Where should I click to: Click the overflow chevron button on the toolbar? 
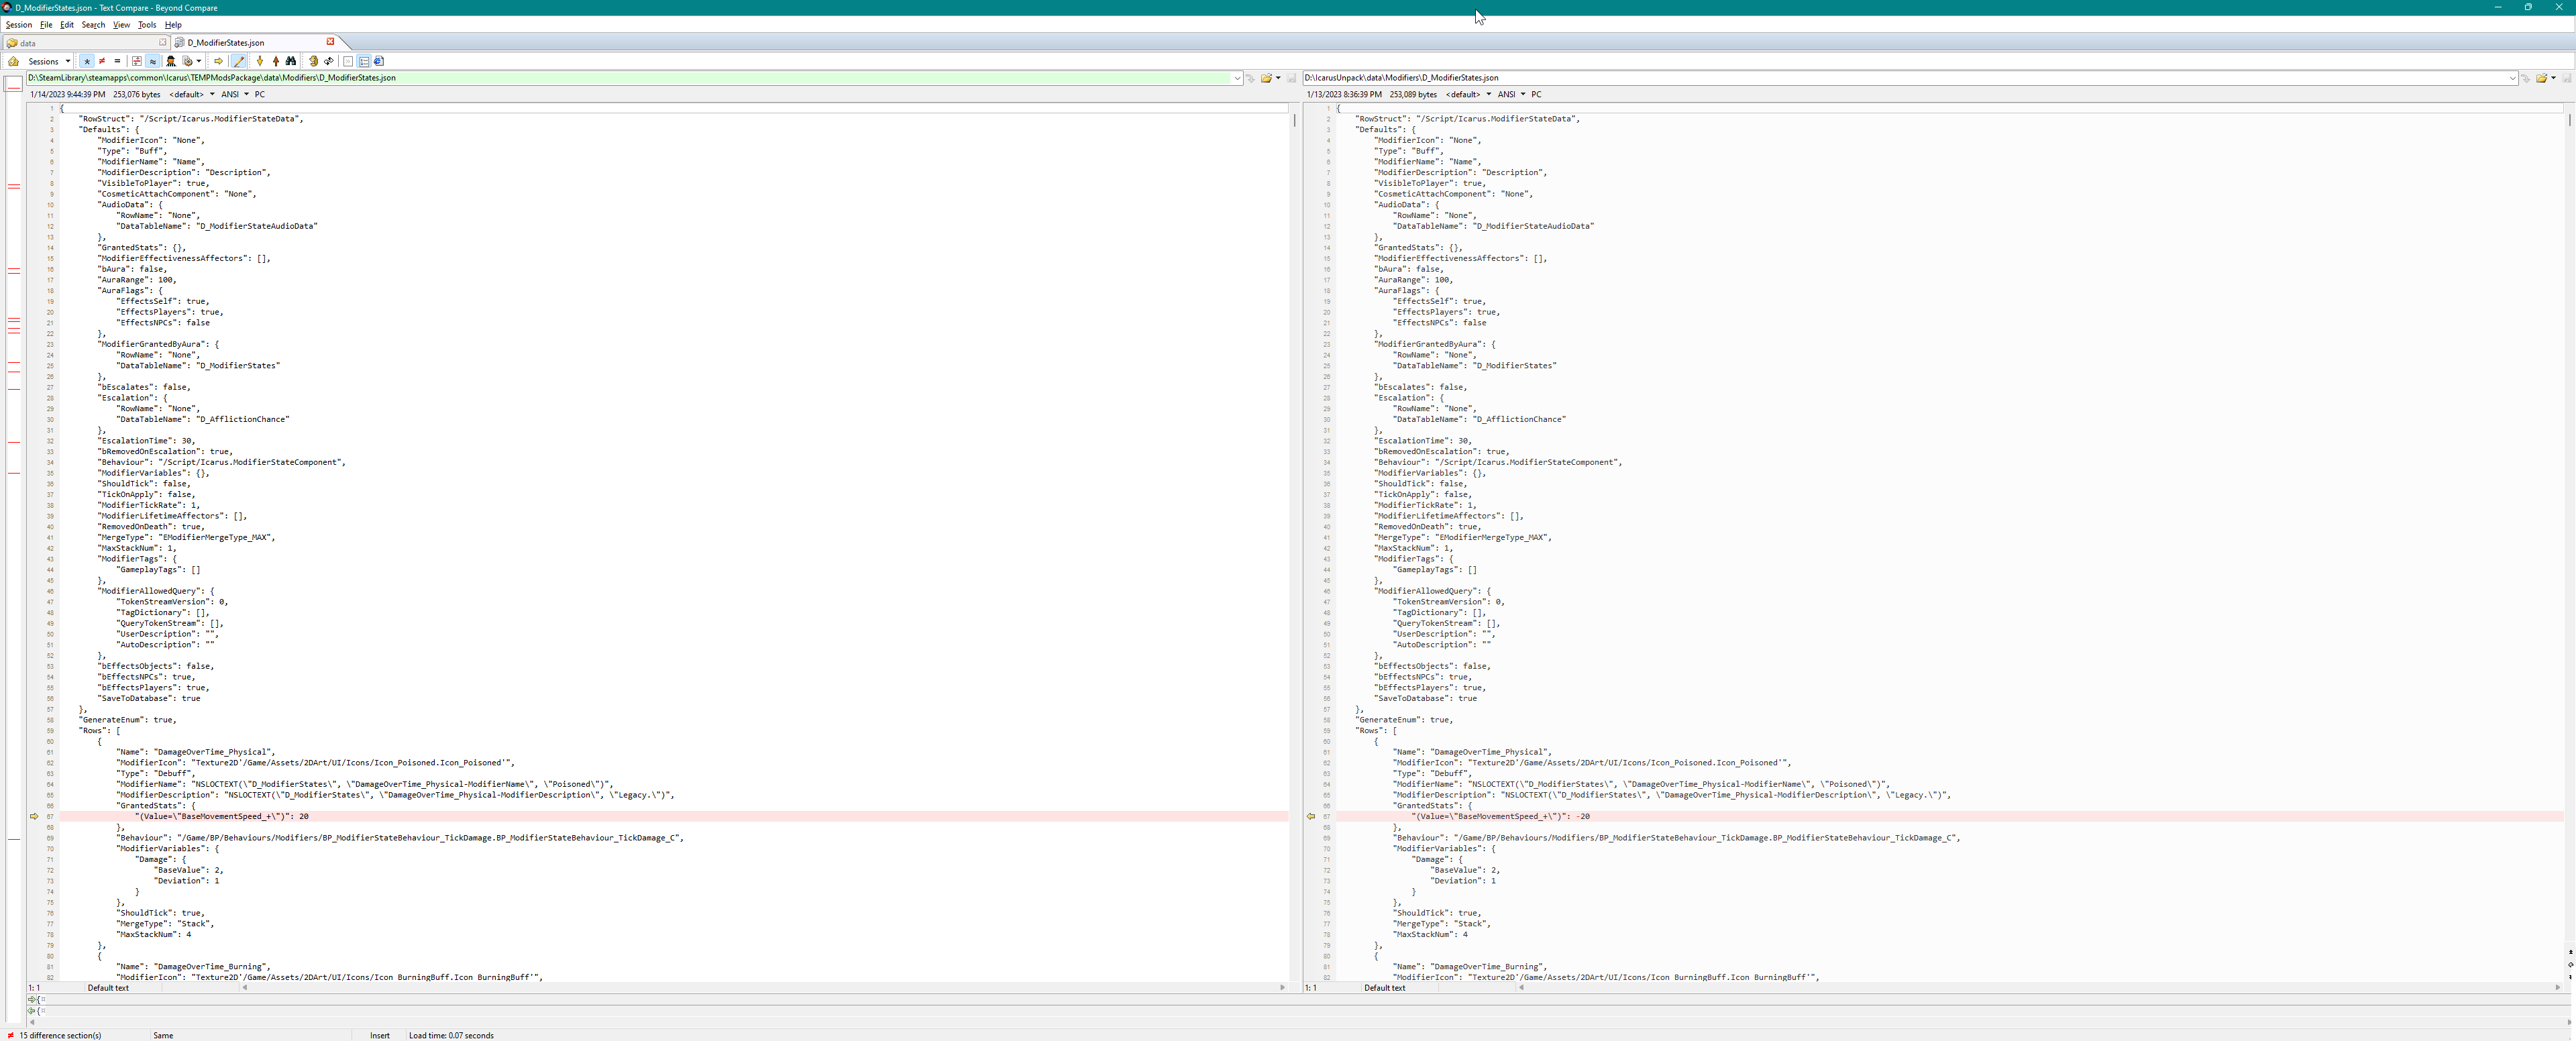tap(348, 61)
